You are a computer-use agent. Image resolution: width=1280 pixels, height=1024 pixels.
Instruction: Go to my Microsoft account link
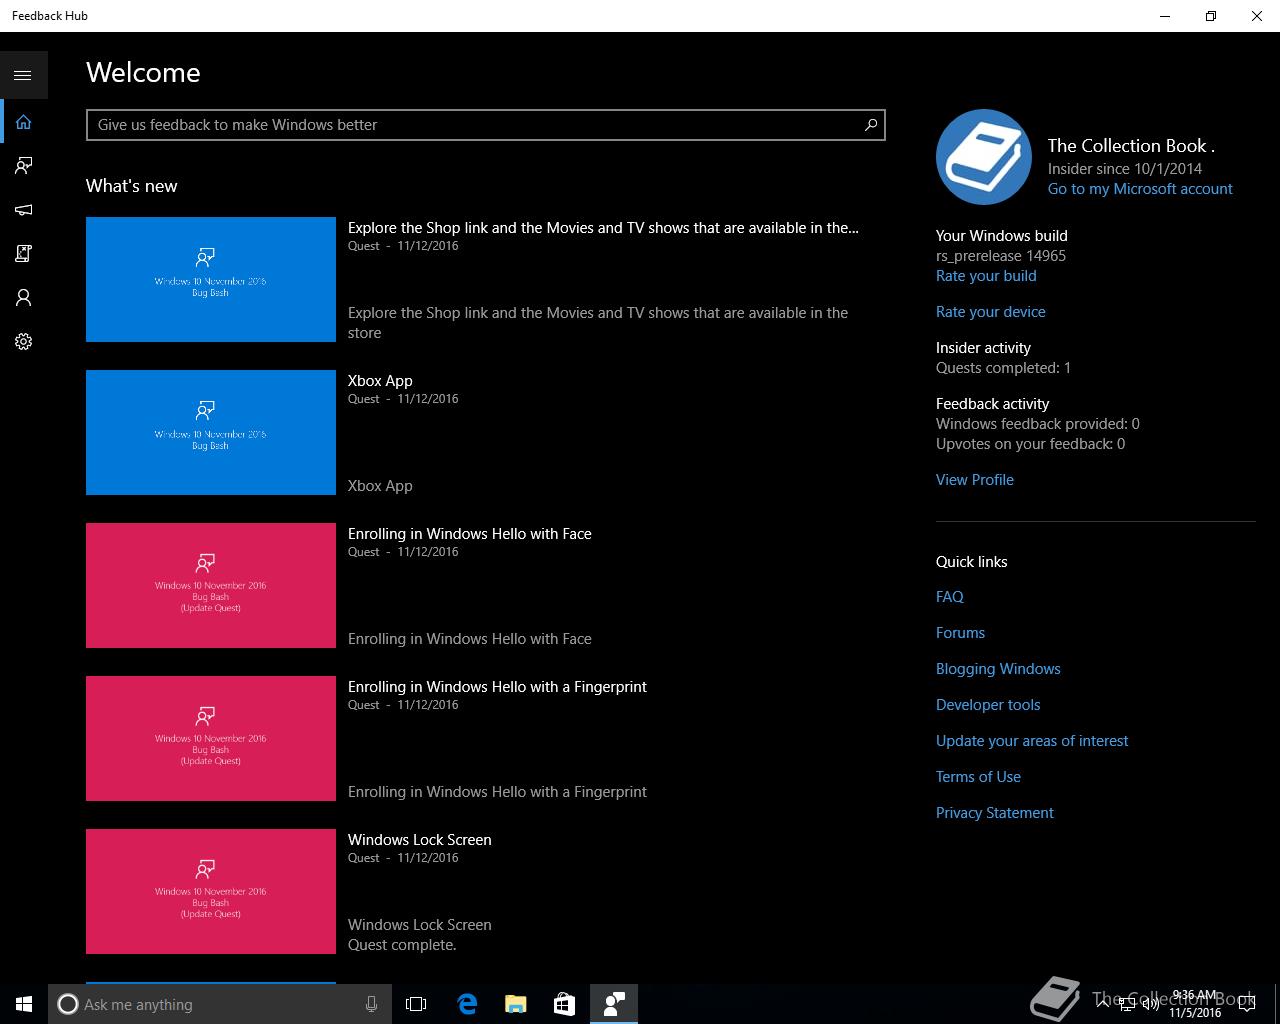coord(1140,189)
